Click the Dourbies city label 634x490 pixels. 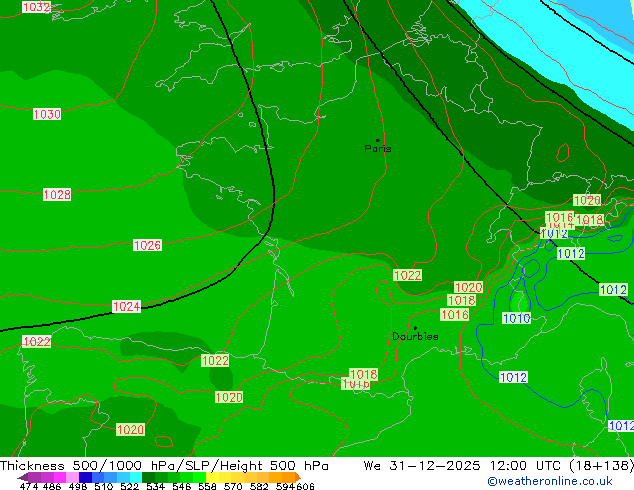tap(415, 336)
